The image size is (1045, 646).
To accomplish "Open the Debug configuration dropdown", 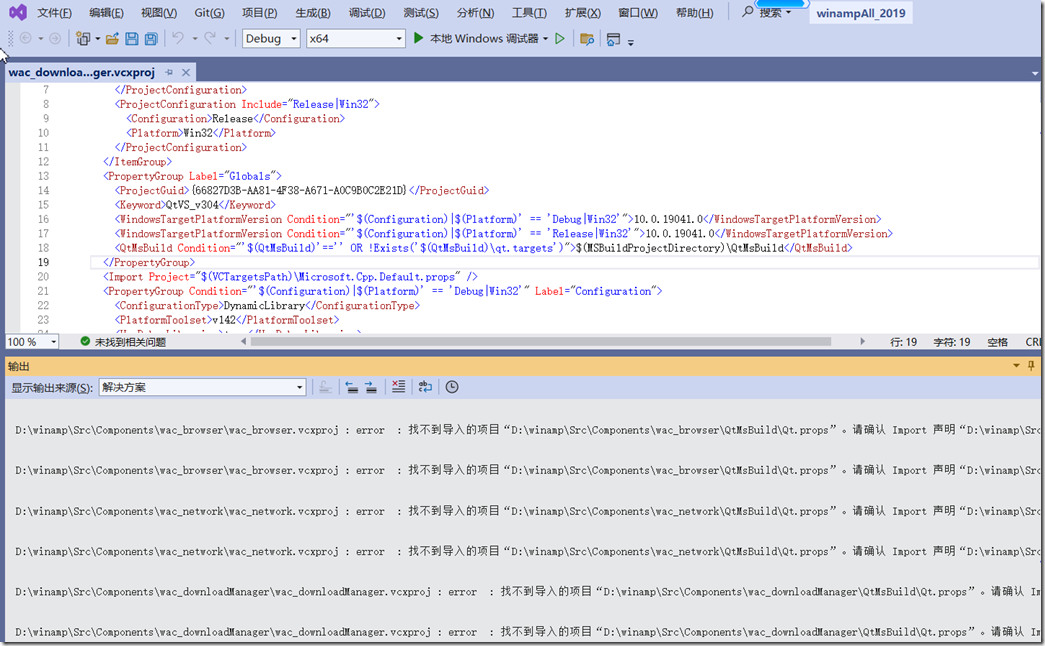I will (271, 39).
